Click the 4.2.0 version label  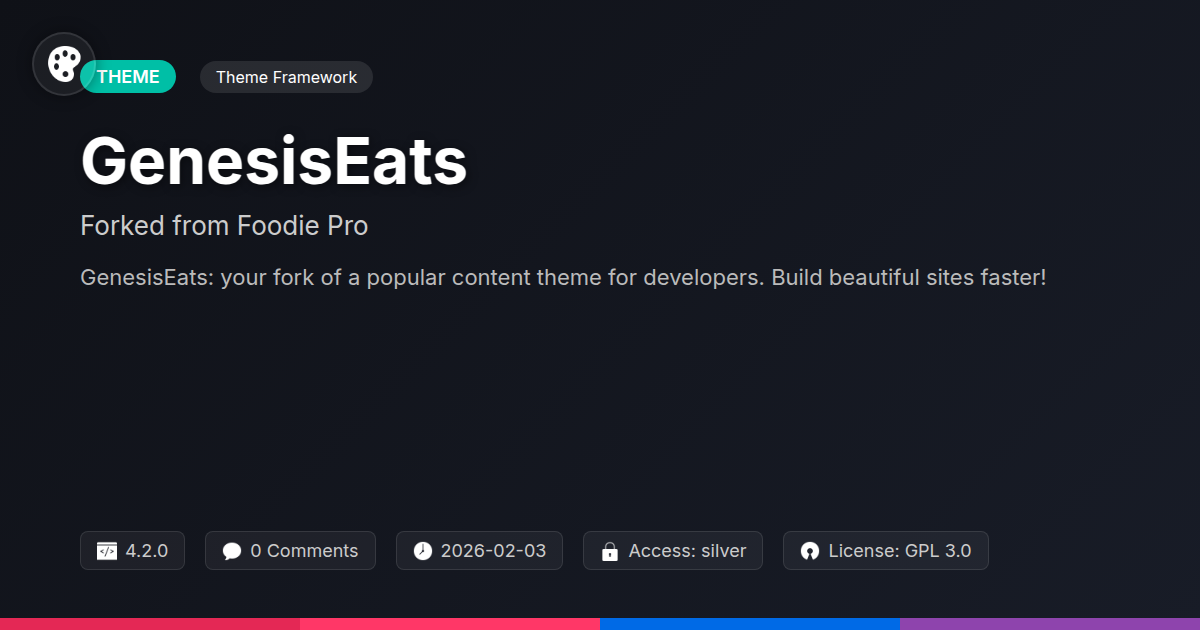pyautogui.click(x=146, y=551)
